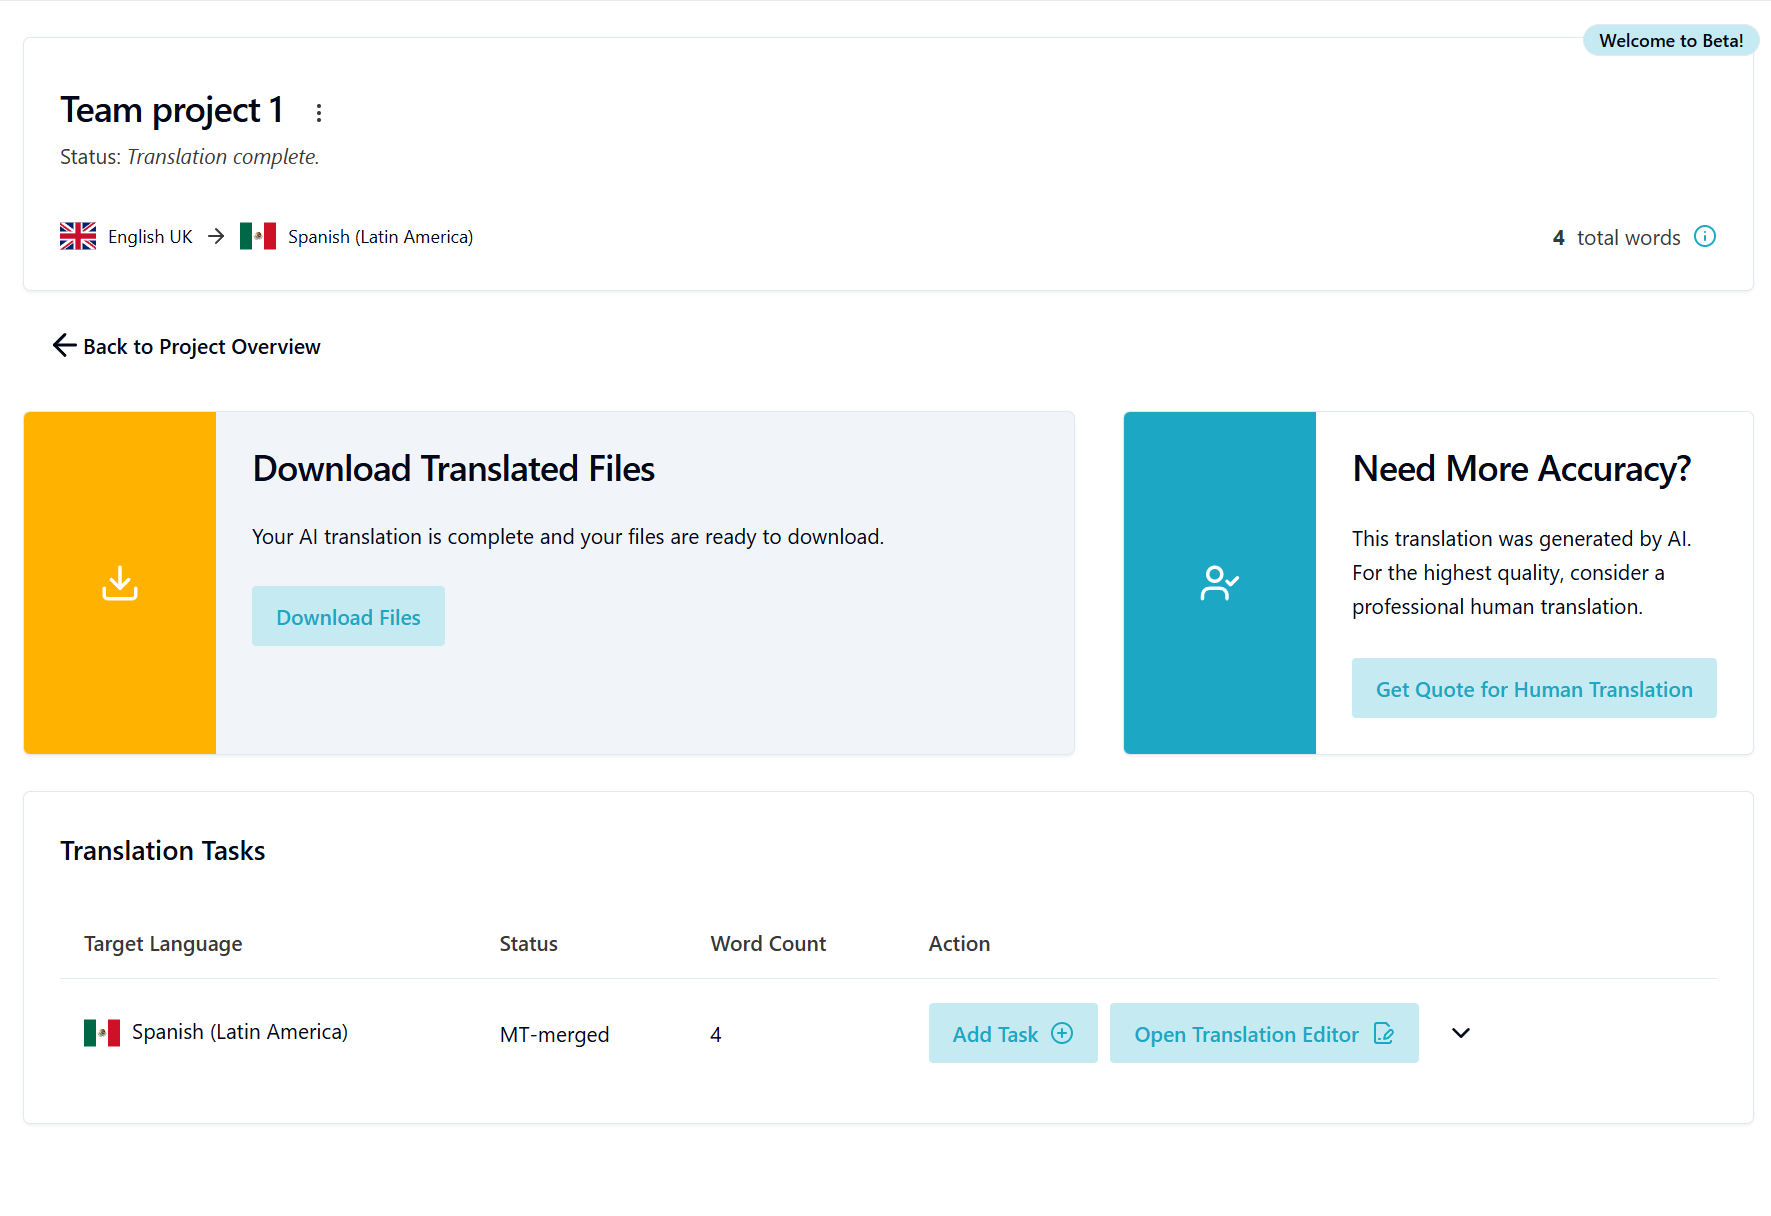Click the plus icon inside Add Task button
Viewport: 1771px width, 1216px height.
pyautogui.click(x=1063, y=1033)
